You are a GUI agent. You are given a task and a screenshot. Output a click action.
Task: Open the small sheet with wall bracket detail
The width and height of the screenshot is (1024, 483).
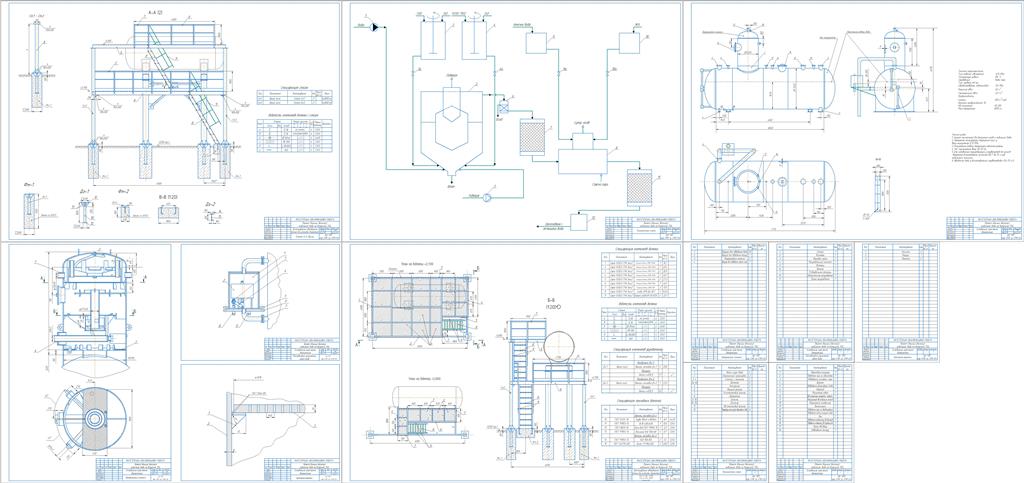(x=261, y=423)
